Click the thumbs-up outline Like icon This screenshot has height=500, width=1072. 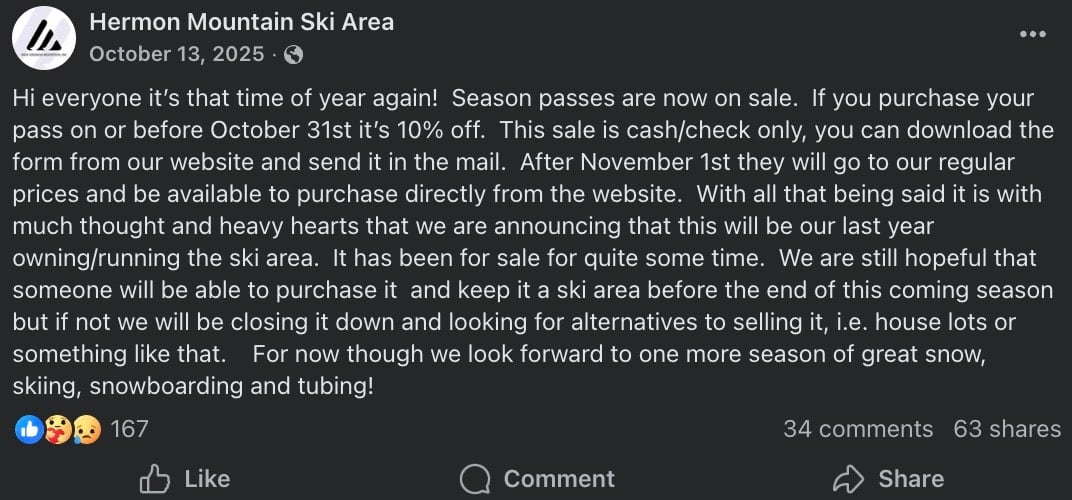click(x=153, y=480)
